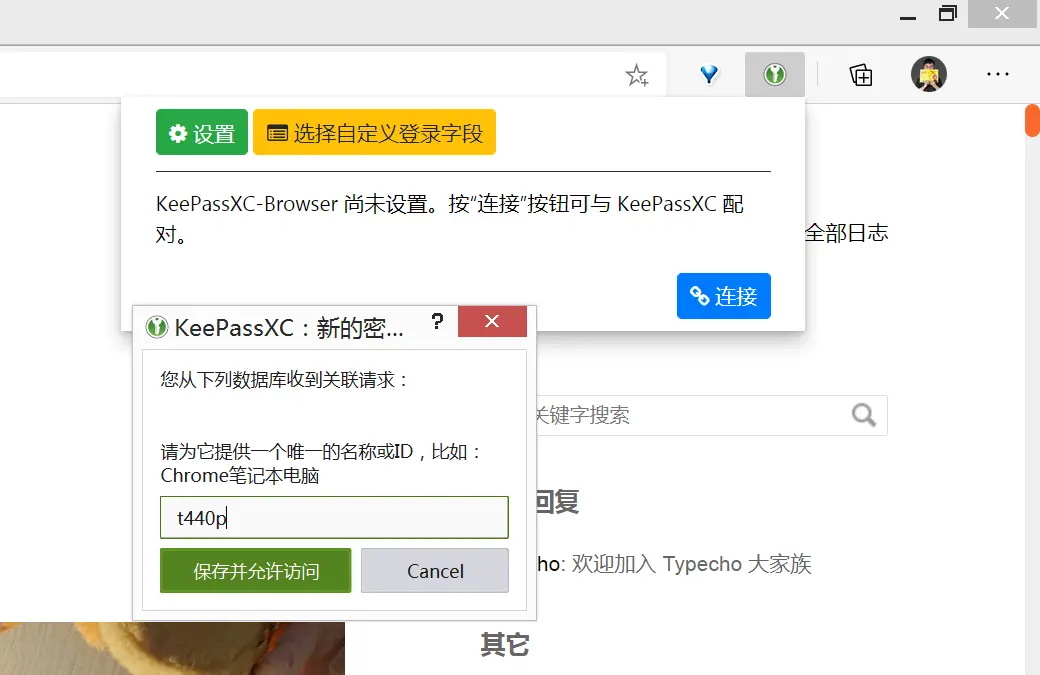Open the user profile avatar

pyautogui.click(x=929, y=75)
